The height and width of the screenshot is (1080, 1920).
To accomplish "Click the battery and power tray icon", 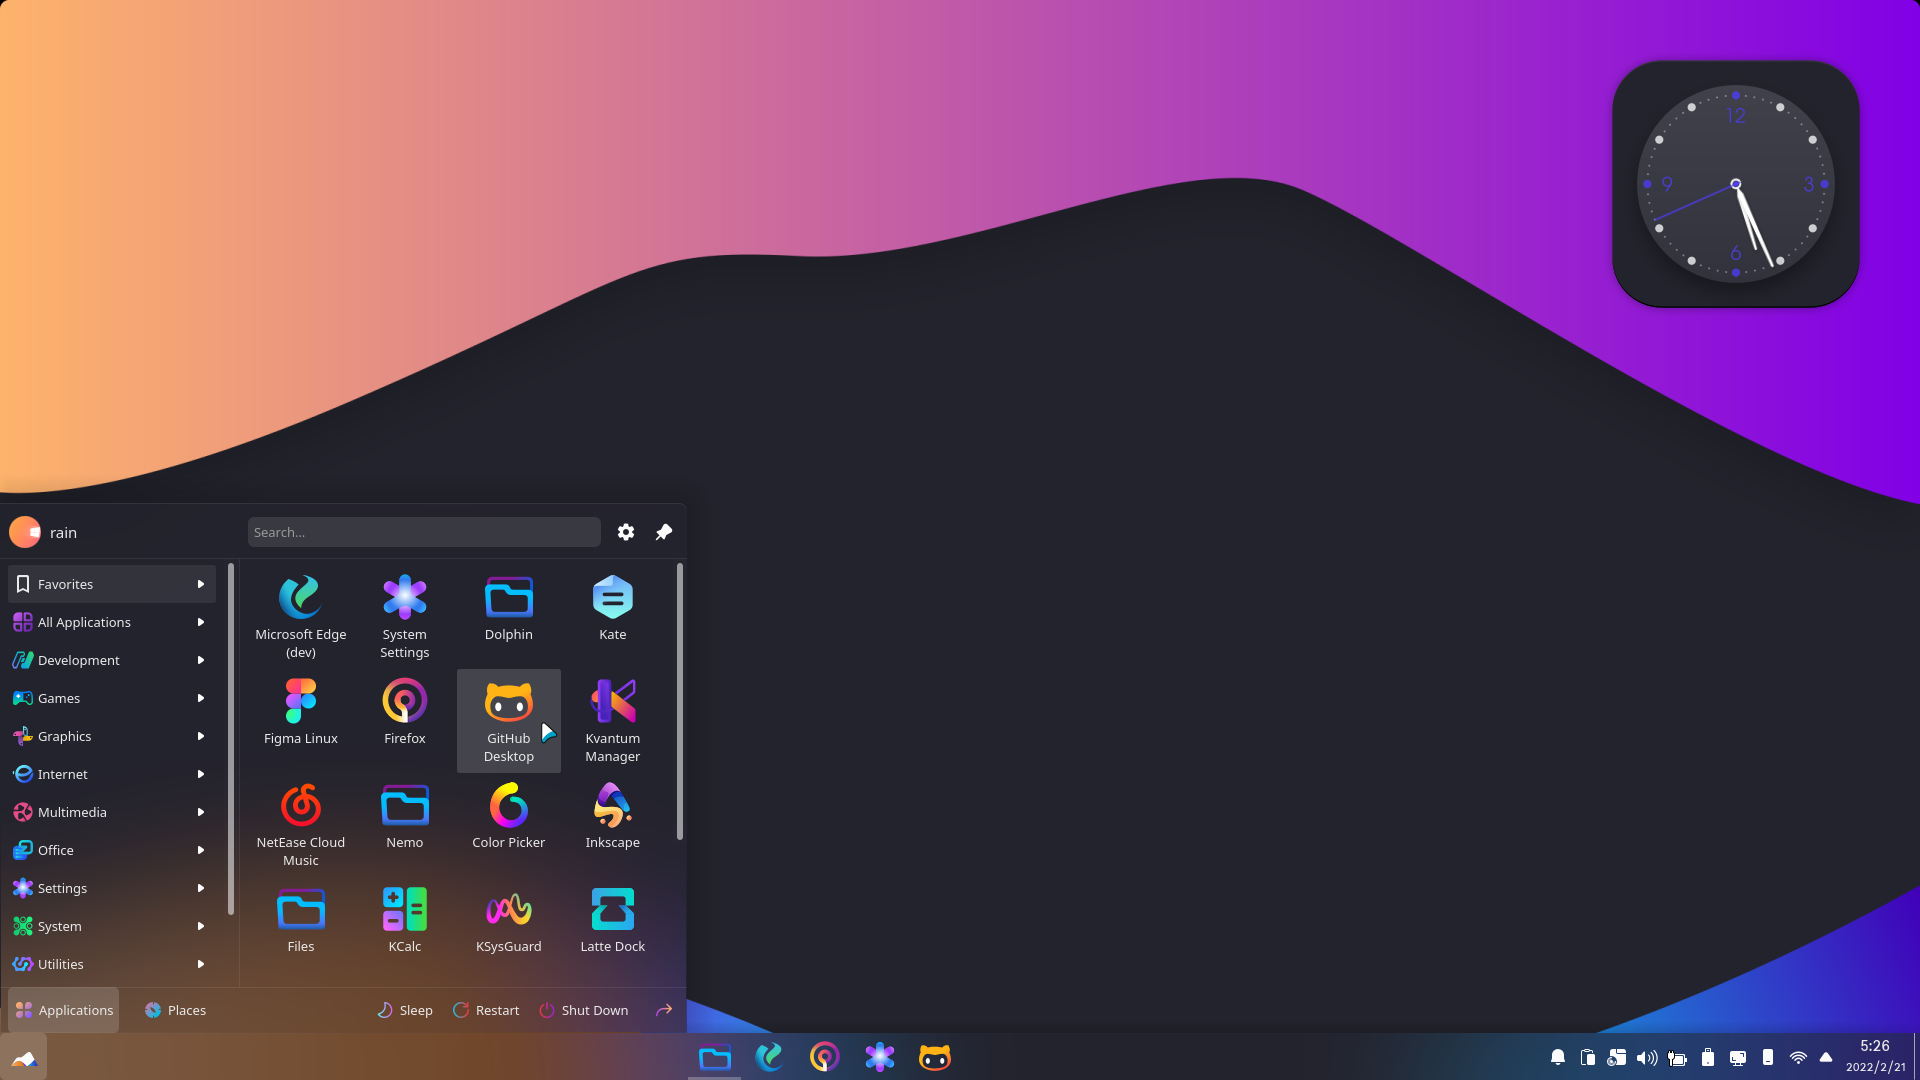I will [x=1678, y=1057].
